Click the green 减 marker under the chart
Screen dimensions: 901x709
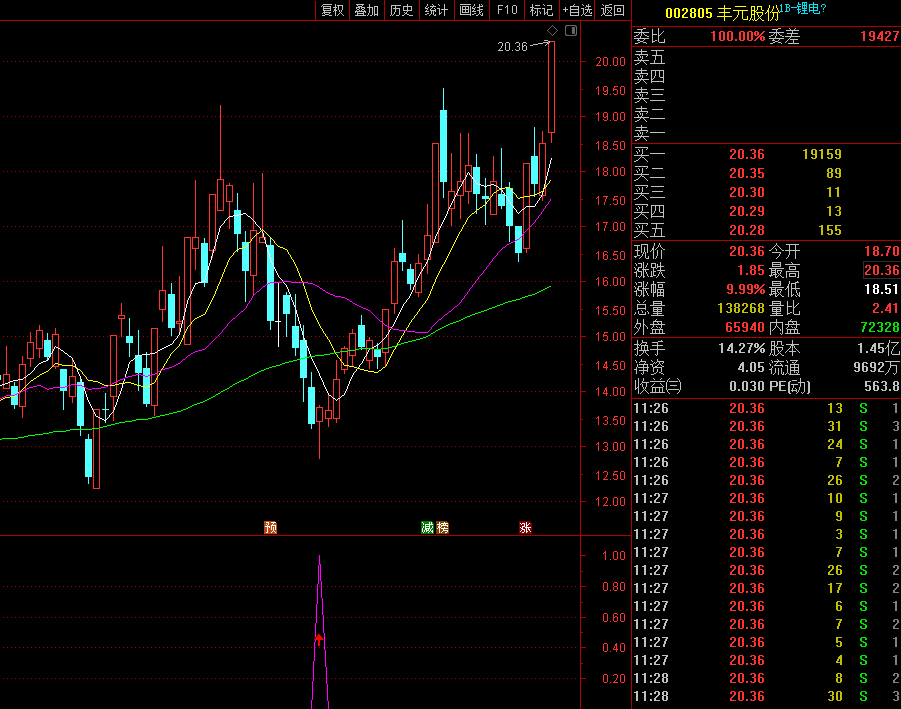428,527
